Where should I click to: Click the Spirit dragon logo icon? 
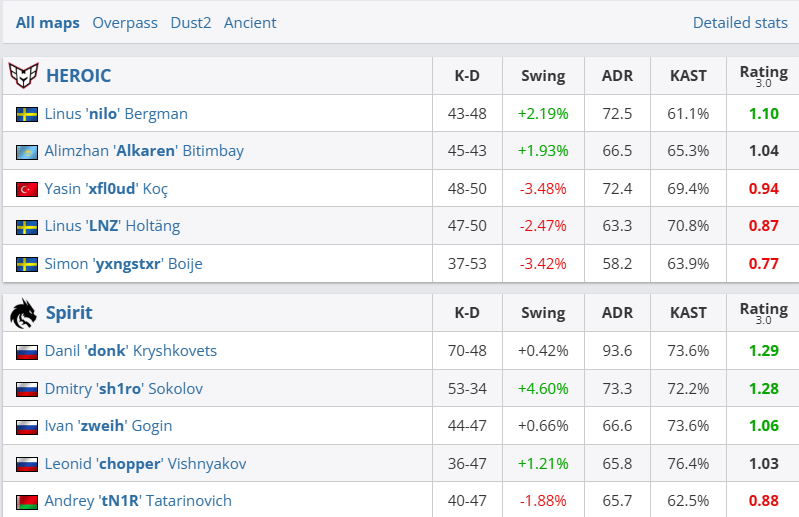(23, 313)
